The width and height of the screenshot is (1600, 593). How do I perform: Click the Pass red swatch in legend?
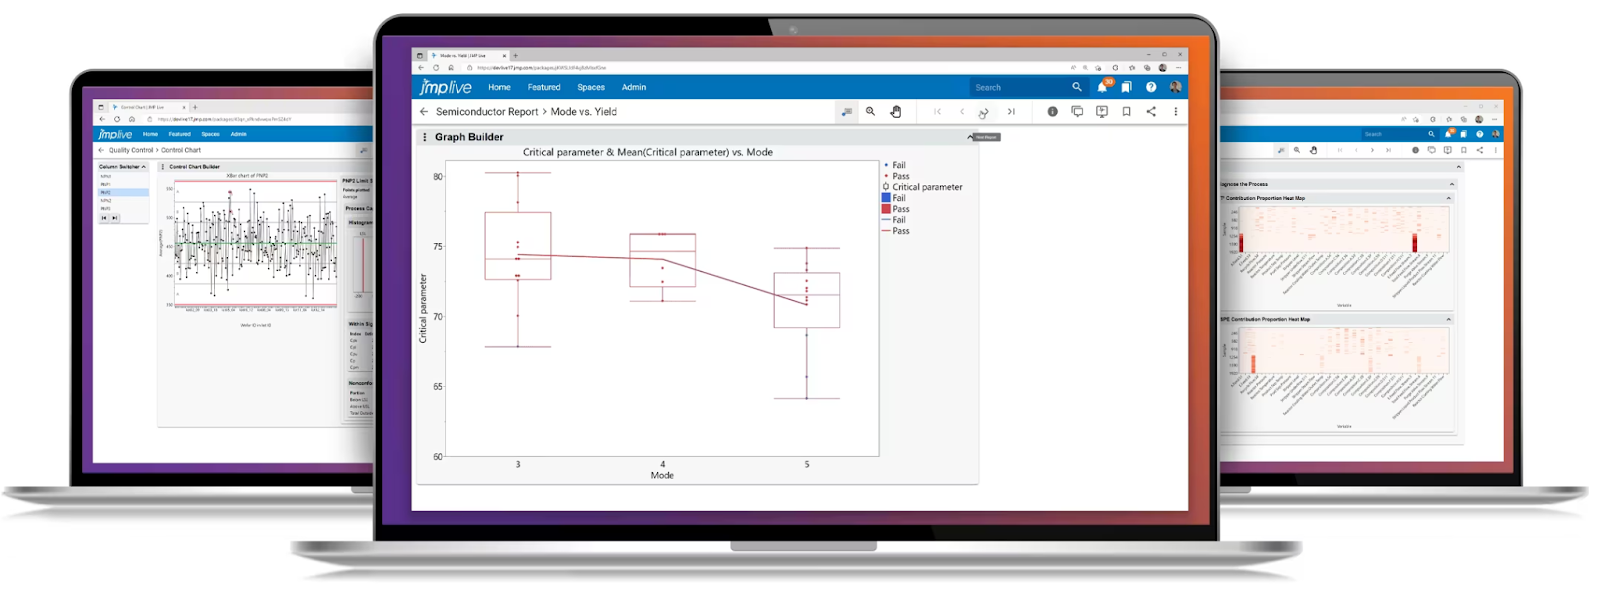point(886,209)
